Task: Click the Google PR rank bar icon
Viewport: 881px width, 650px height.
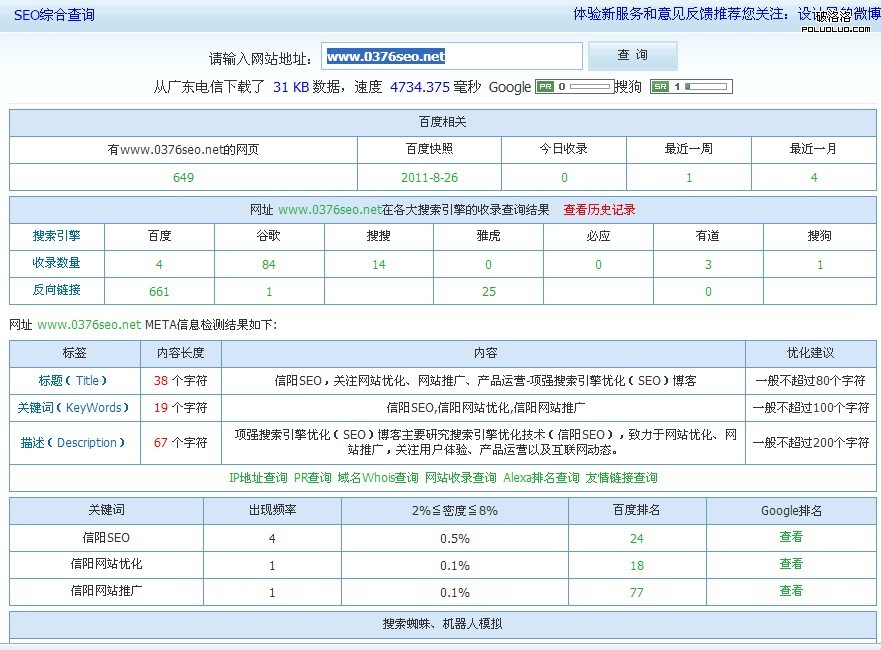Action: point(575,87)
